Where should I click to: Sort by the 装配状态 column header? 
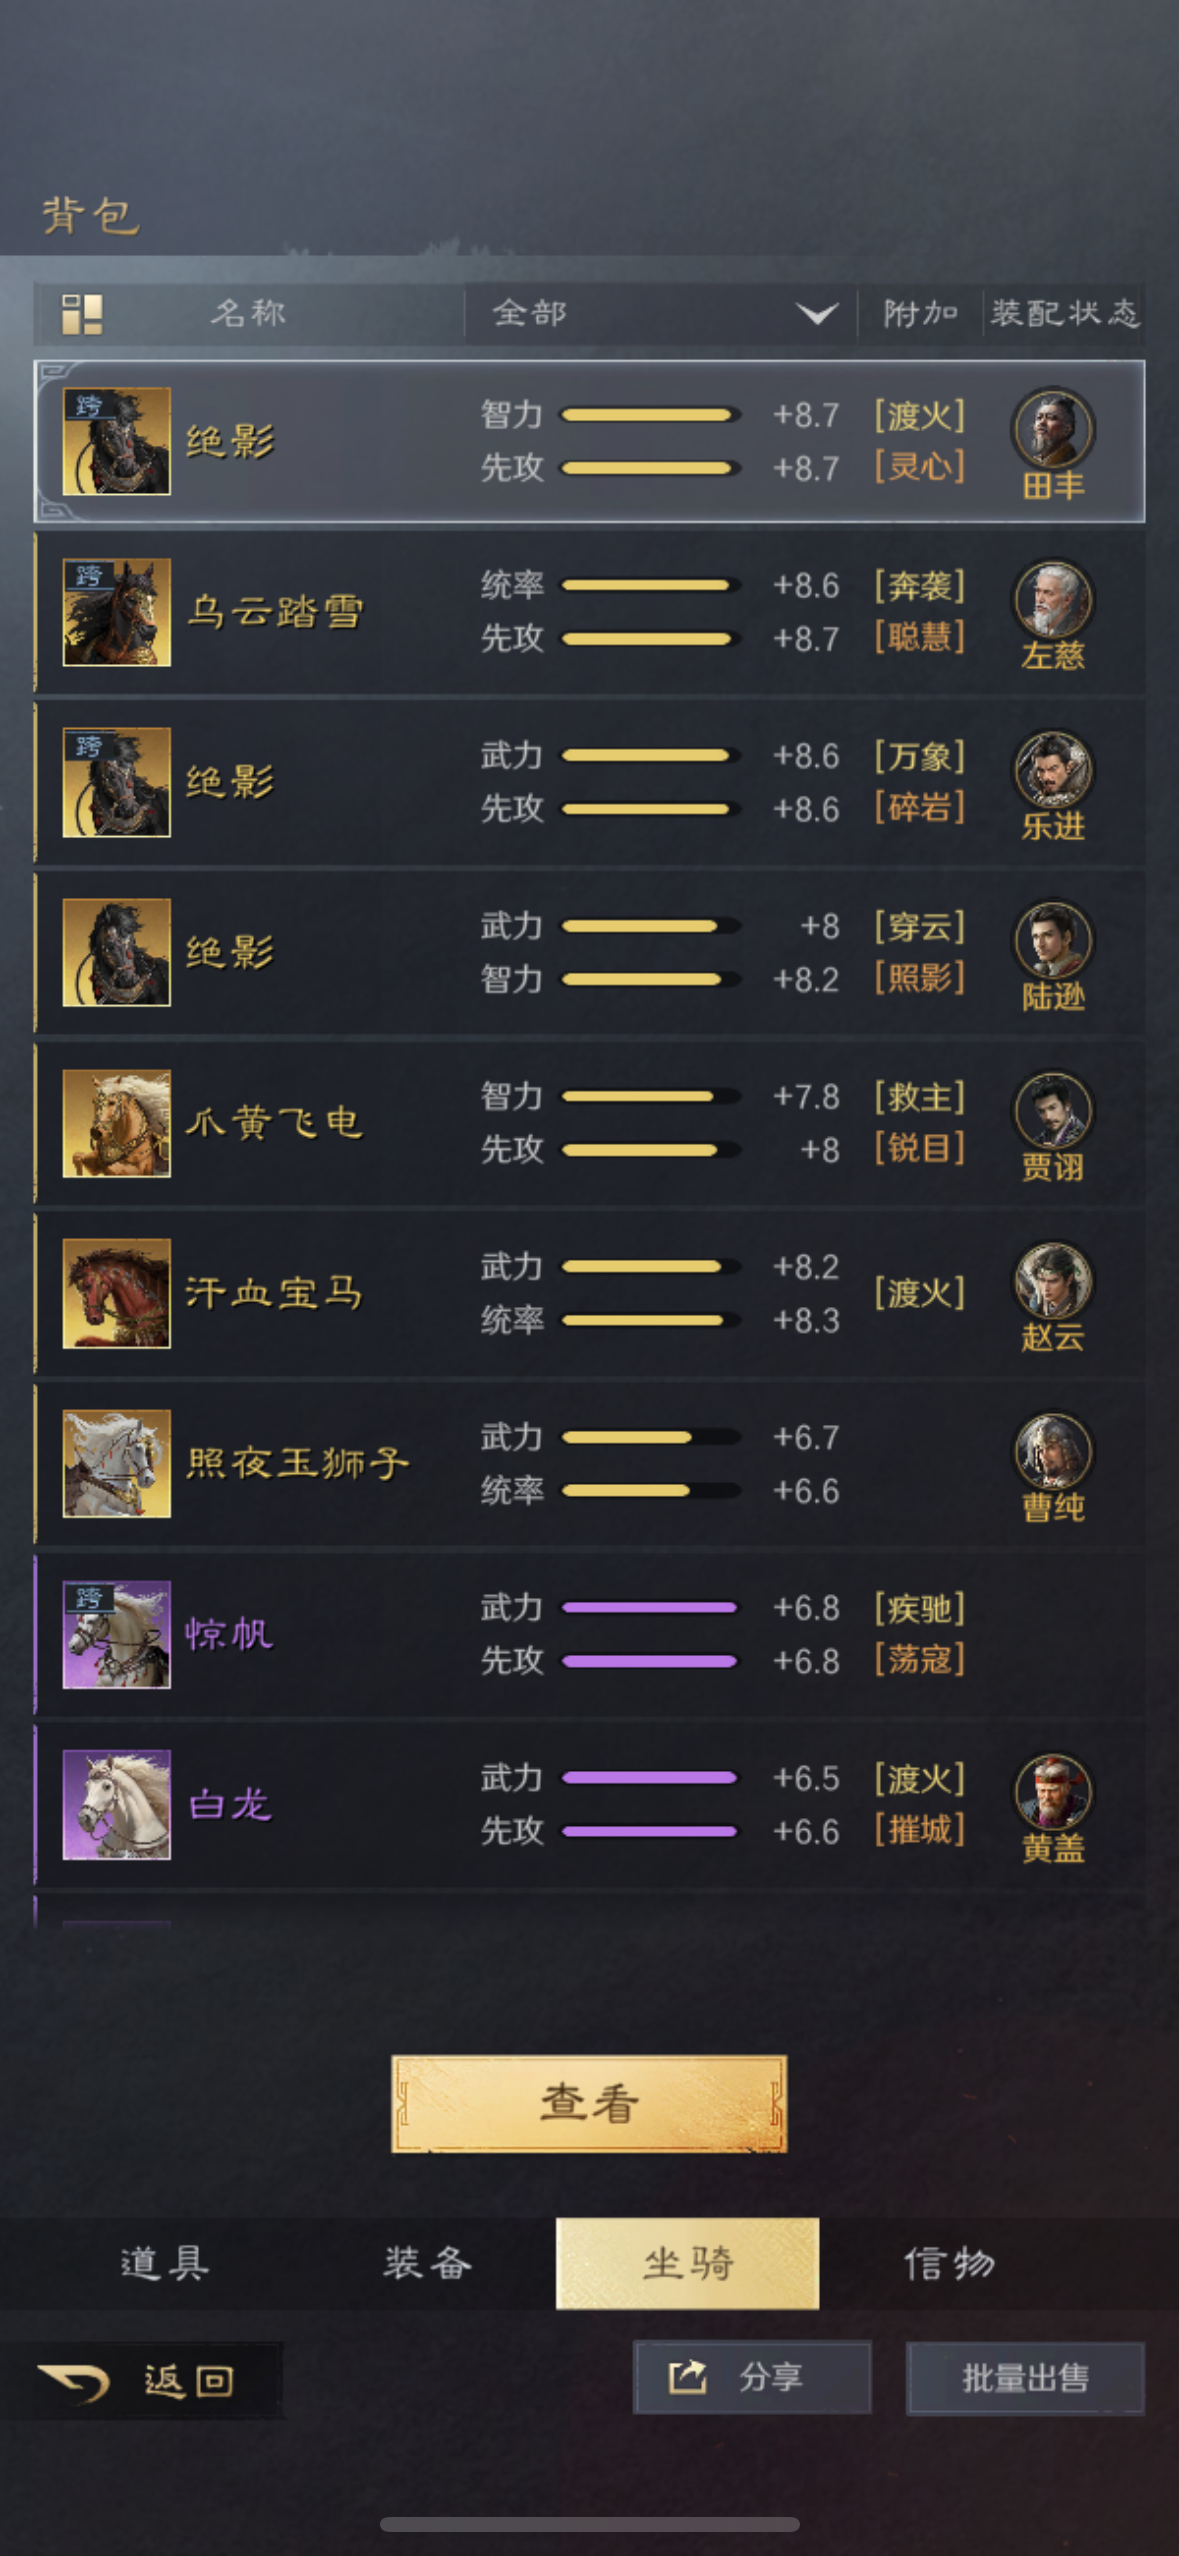click(1064, 314)
